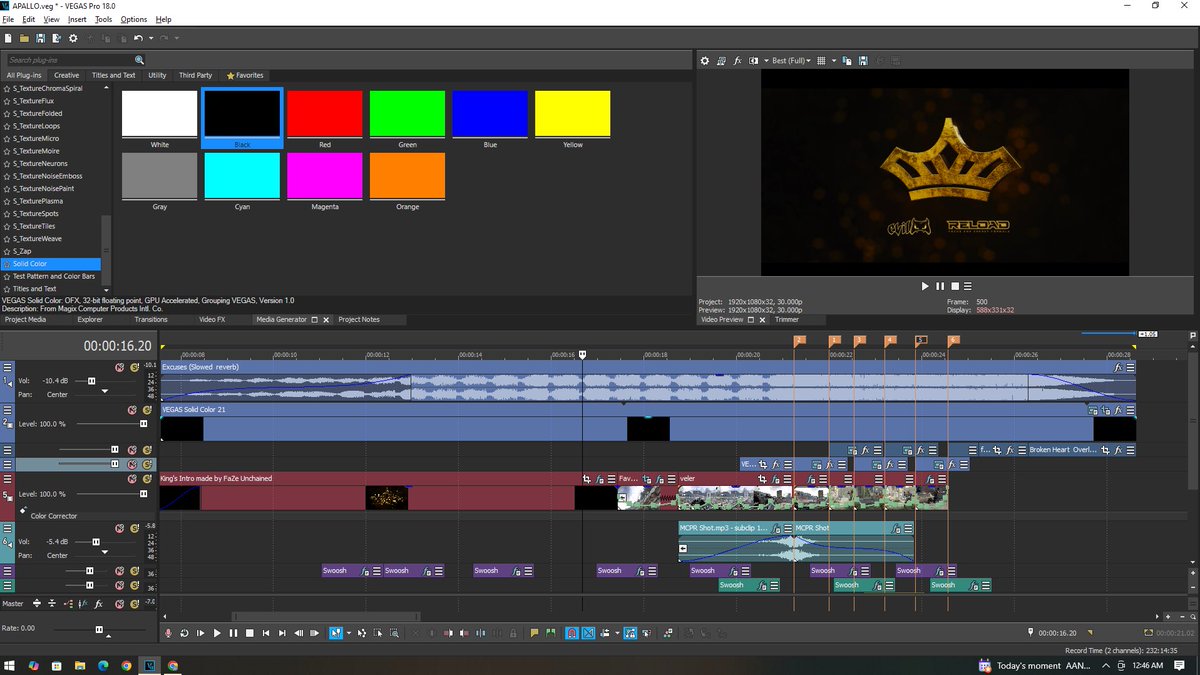Copy preview snapshot to clipboard icon

click(x=847, y=61)
